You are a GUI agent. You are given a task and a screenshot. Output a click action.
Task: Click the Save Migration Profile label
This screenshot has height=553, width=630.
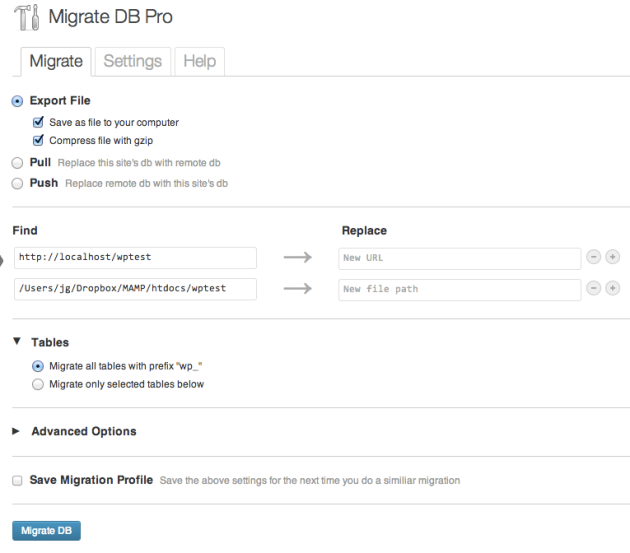point(91,480)
